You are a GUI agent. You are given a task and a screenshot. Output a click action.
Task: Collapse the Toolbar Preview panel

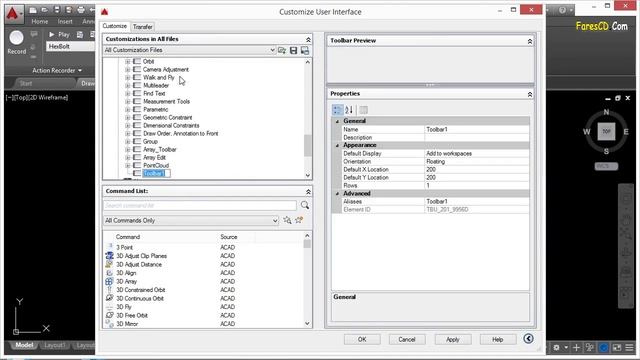click(530, 41)
